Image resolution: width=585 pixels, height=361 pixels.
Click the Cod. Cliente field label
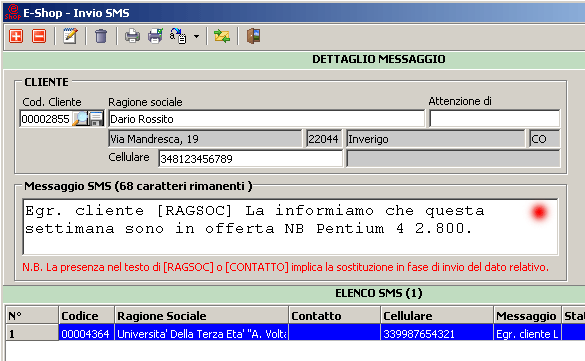tap(52, 102)
